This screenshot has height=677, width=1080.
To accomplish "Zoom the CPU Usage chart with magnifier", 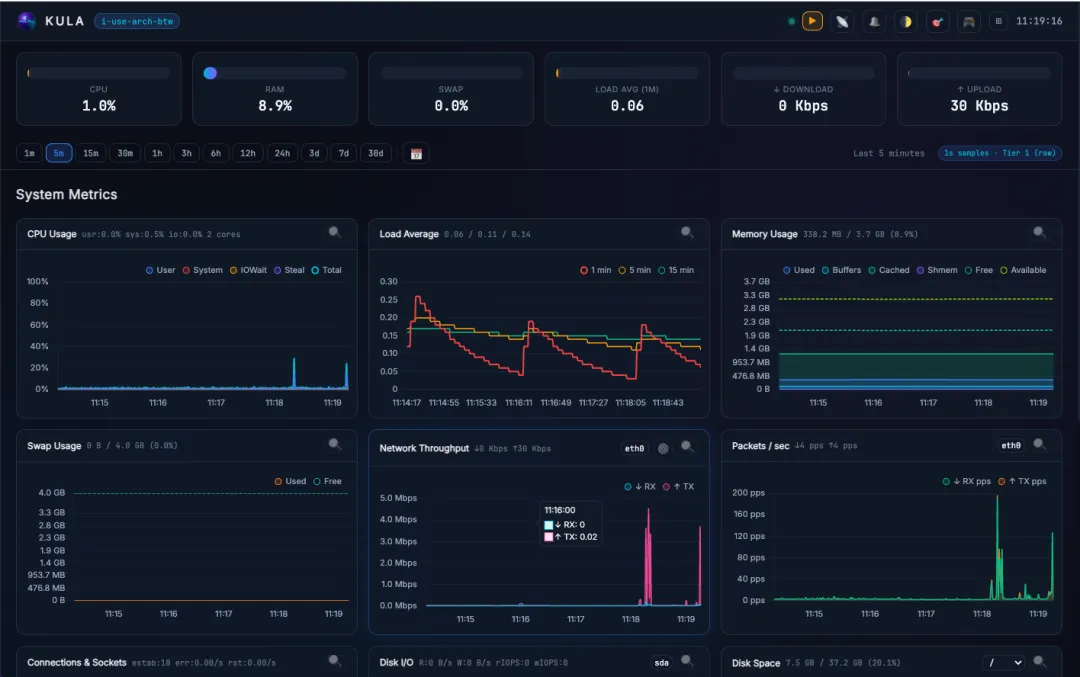I will (335, 233).
